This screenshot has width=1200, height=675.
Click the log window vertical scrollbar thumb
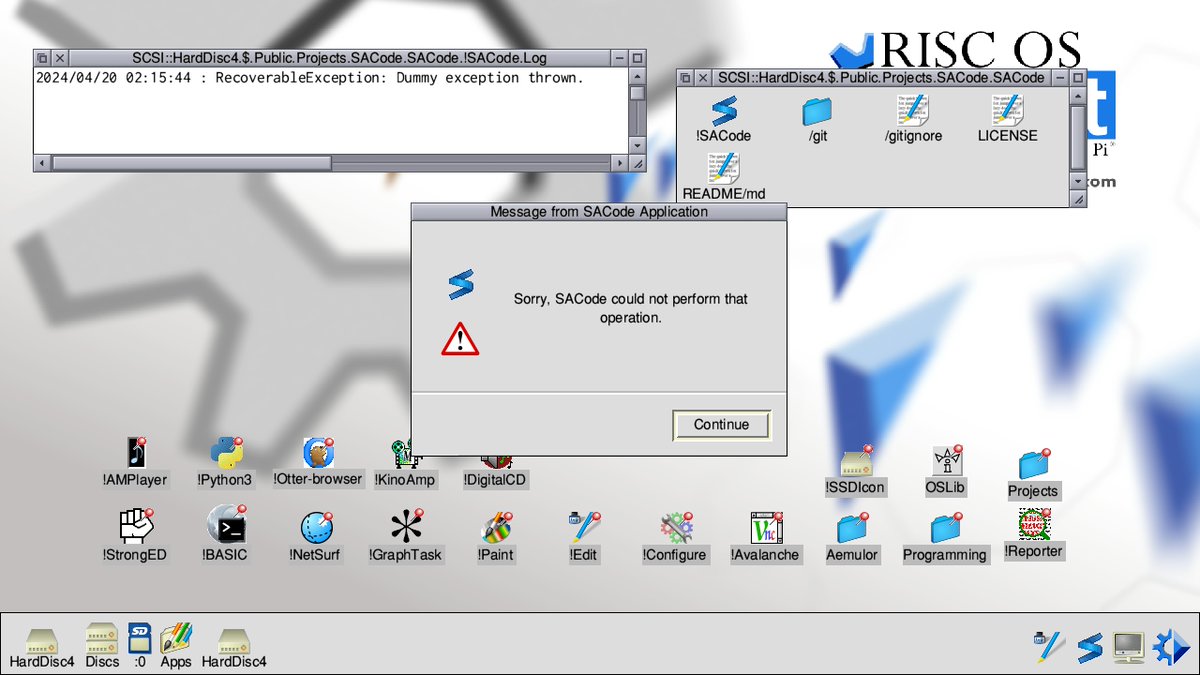tap(637, 93)
